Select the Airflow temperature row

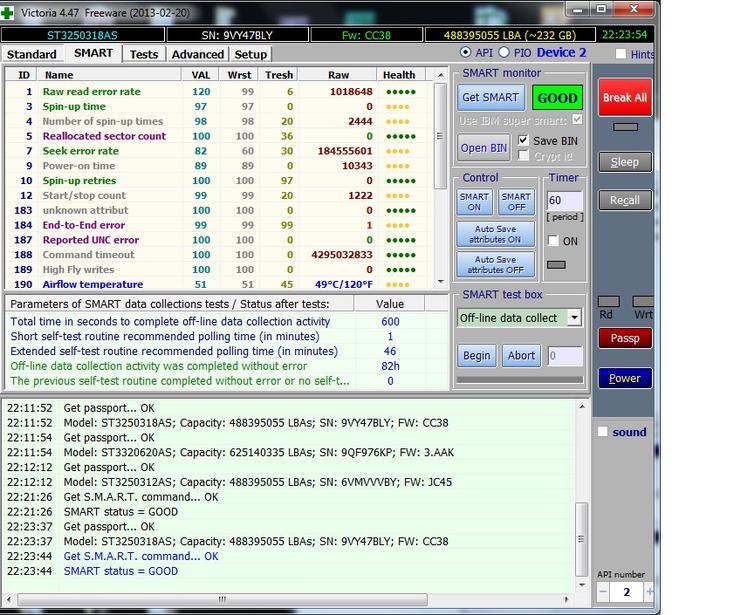[219, 284]
